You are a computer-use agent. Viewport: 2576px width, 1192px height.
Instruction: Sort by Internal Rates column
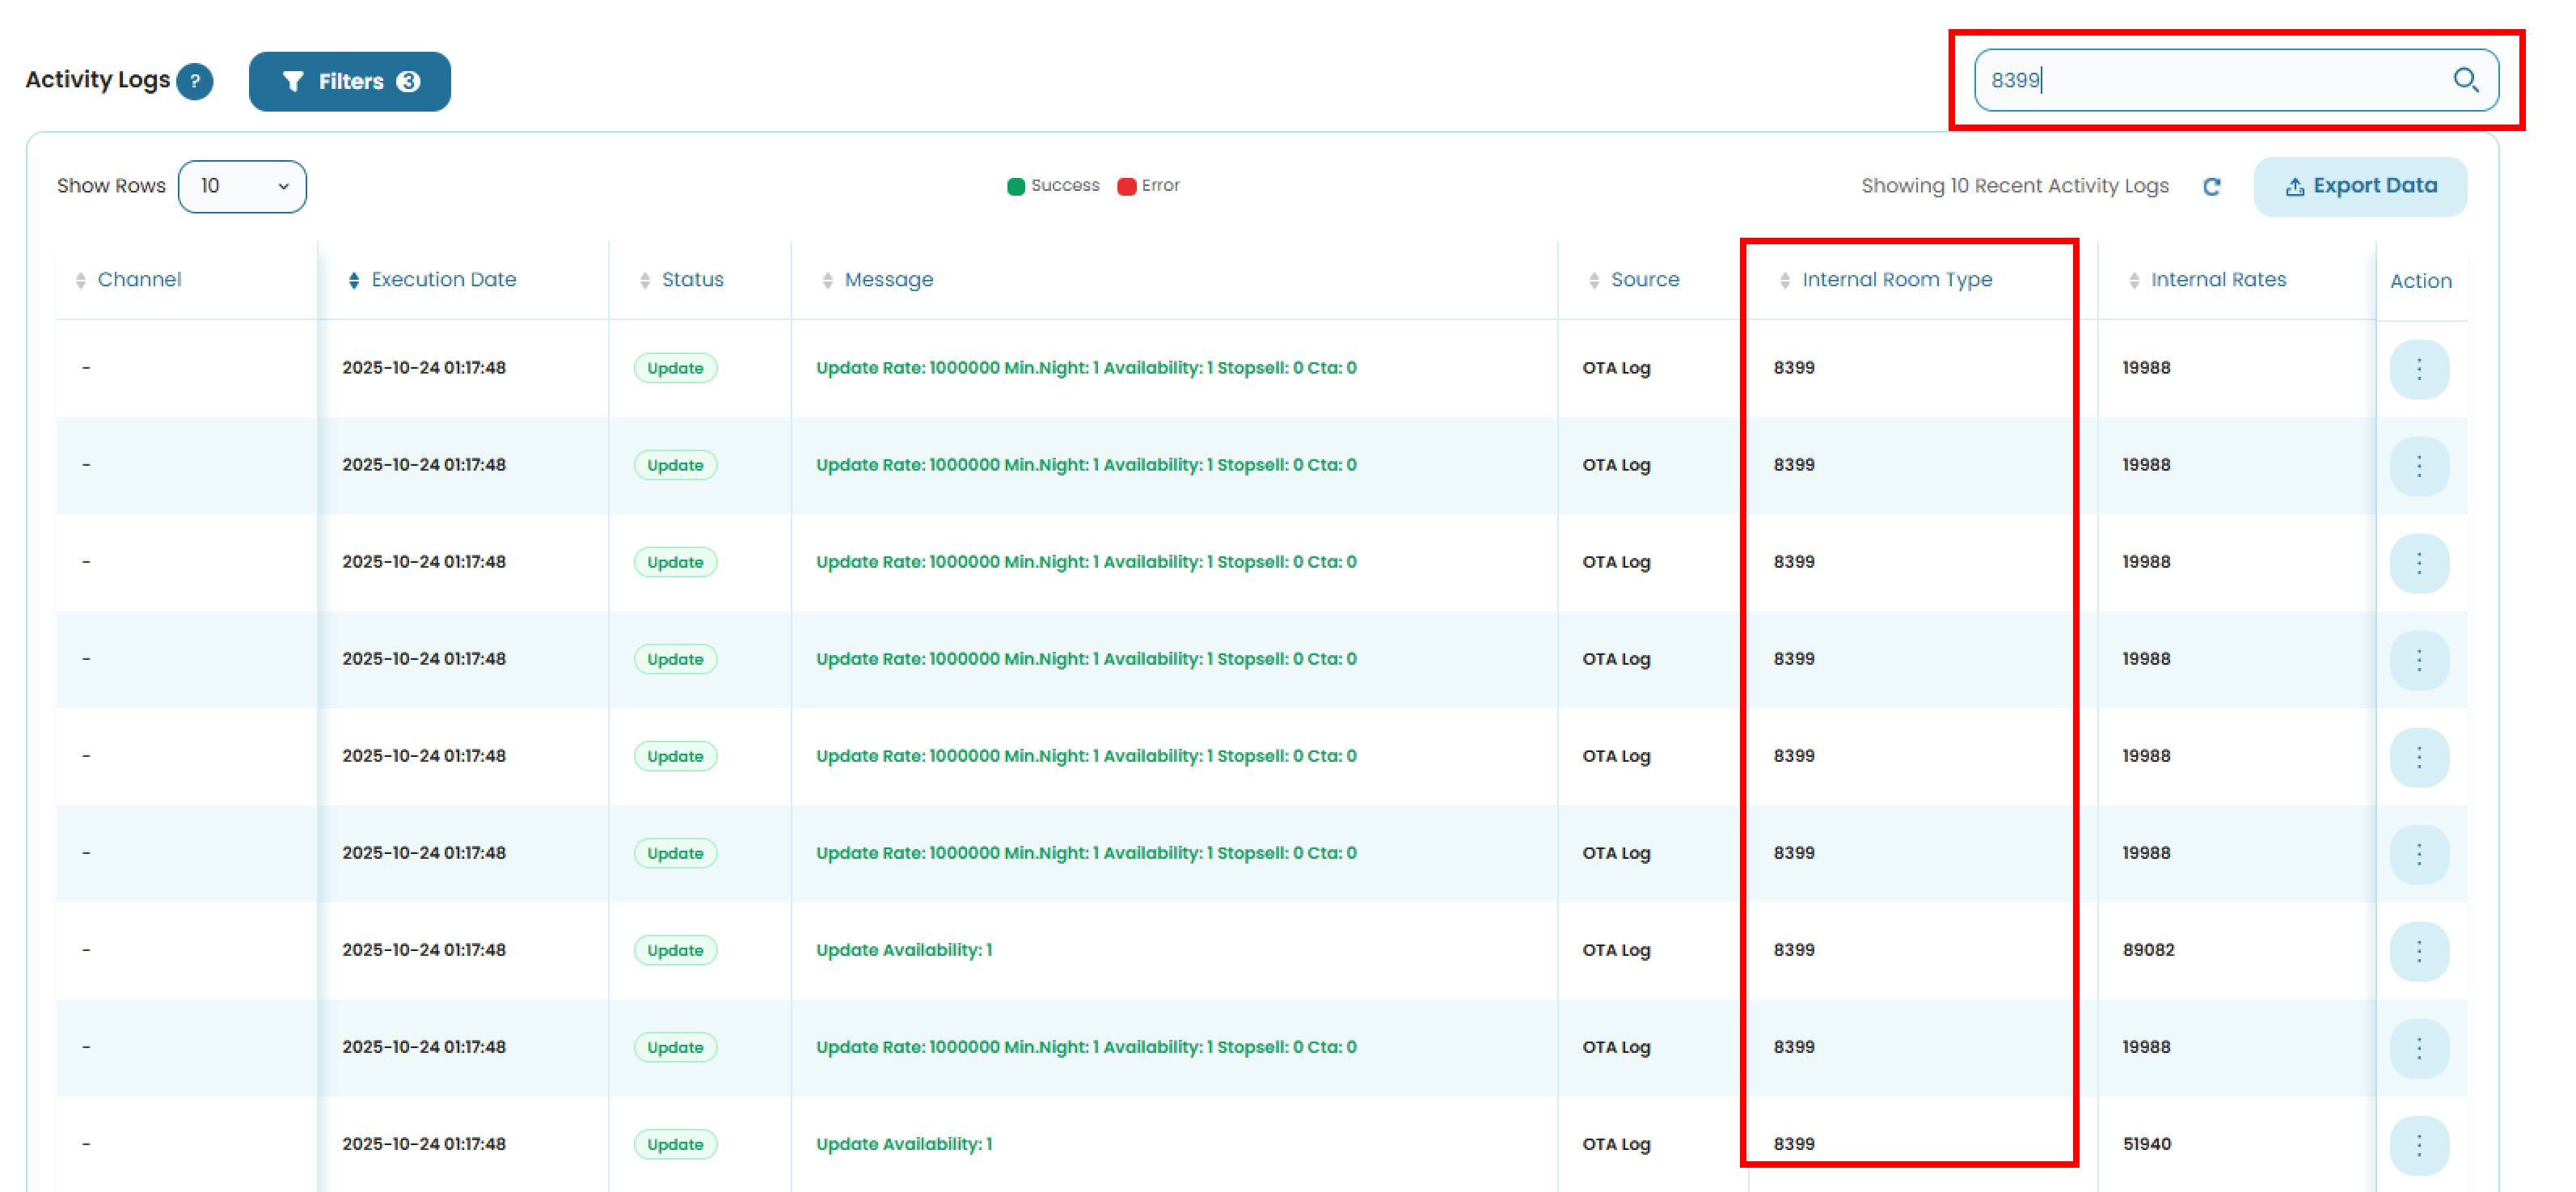[x=2217, y=280]
